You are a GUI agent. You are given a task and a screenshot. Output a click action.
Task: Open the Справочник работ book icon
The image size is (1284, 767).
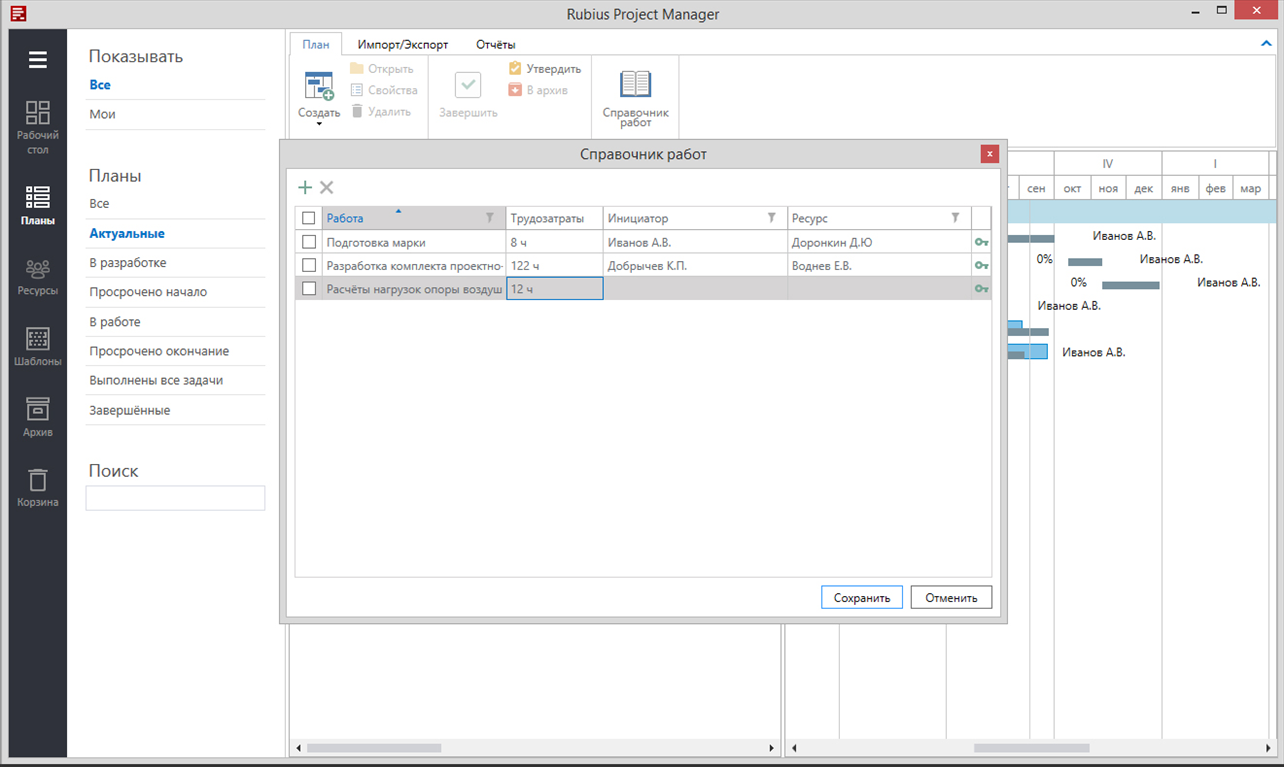pyautogui.click(x=635, y=85)
